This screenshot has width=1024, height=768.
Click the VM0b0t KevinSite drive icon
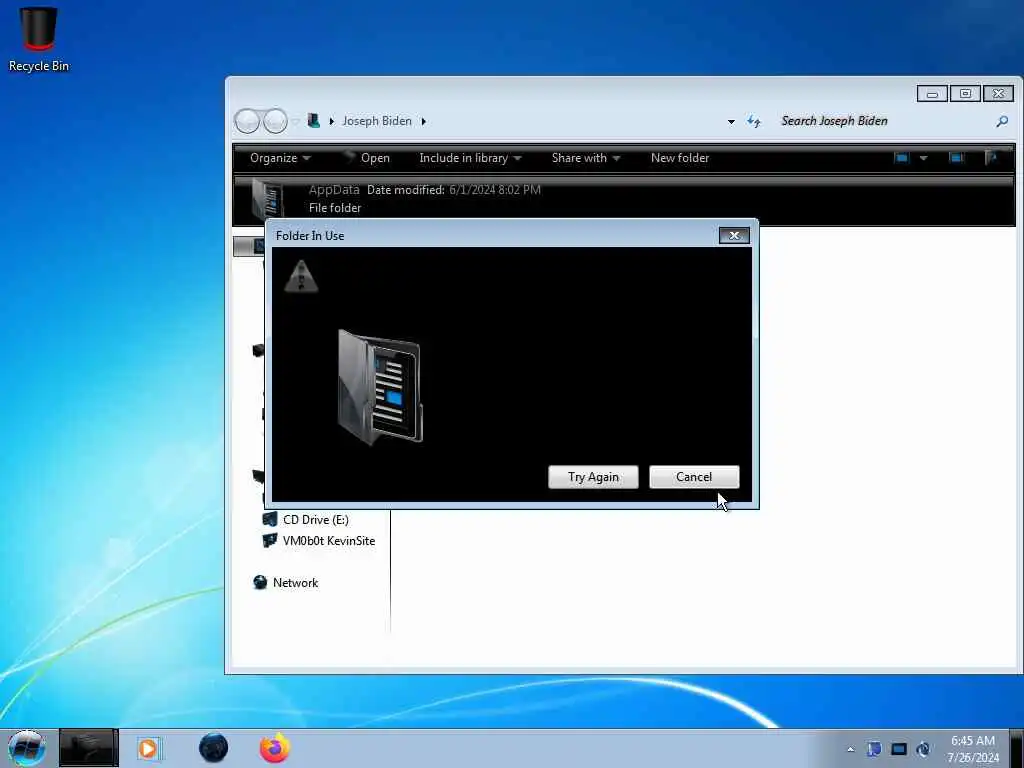pyautogui.click(x=270, y=540)
